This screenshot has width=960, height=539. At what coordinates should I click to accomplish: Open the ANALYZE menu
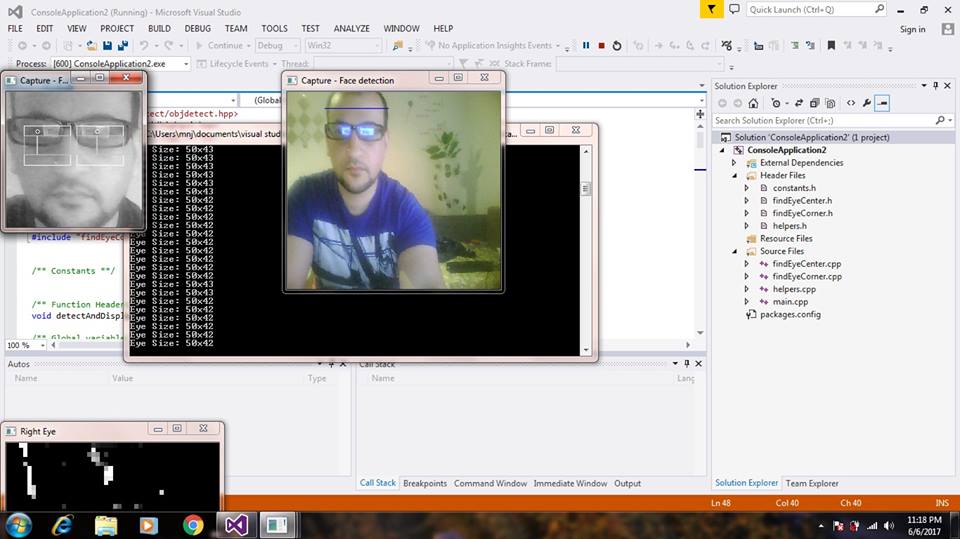tap(351, 28)
